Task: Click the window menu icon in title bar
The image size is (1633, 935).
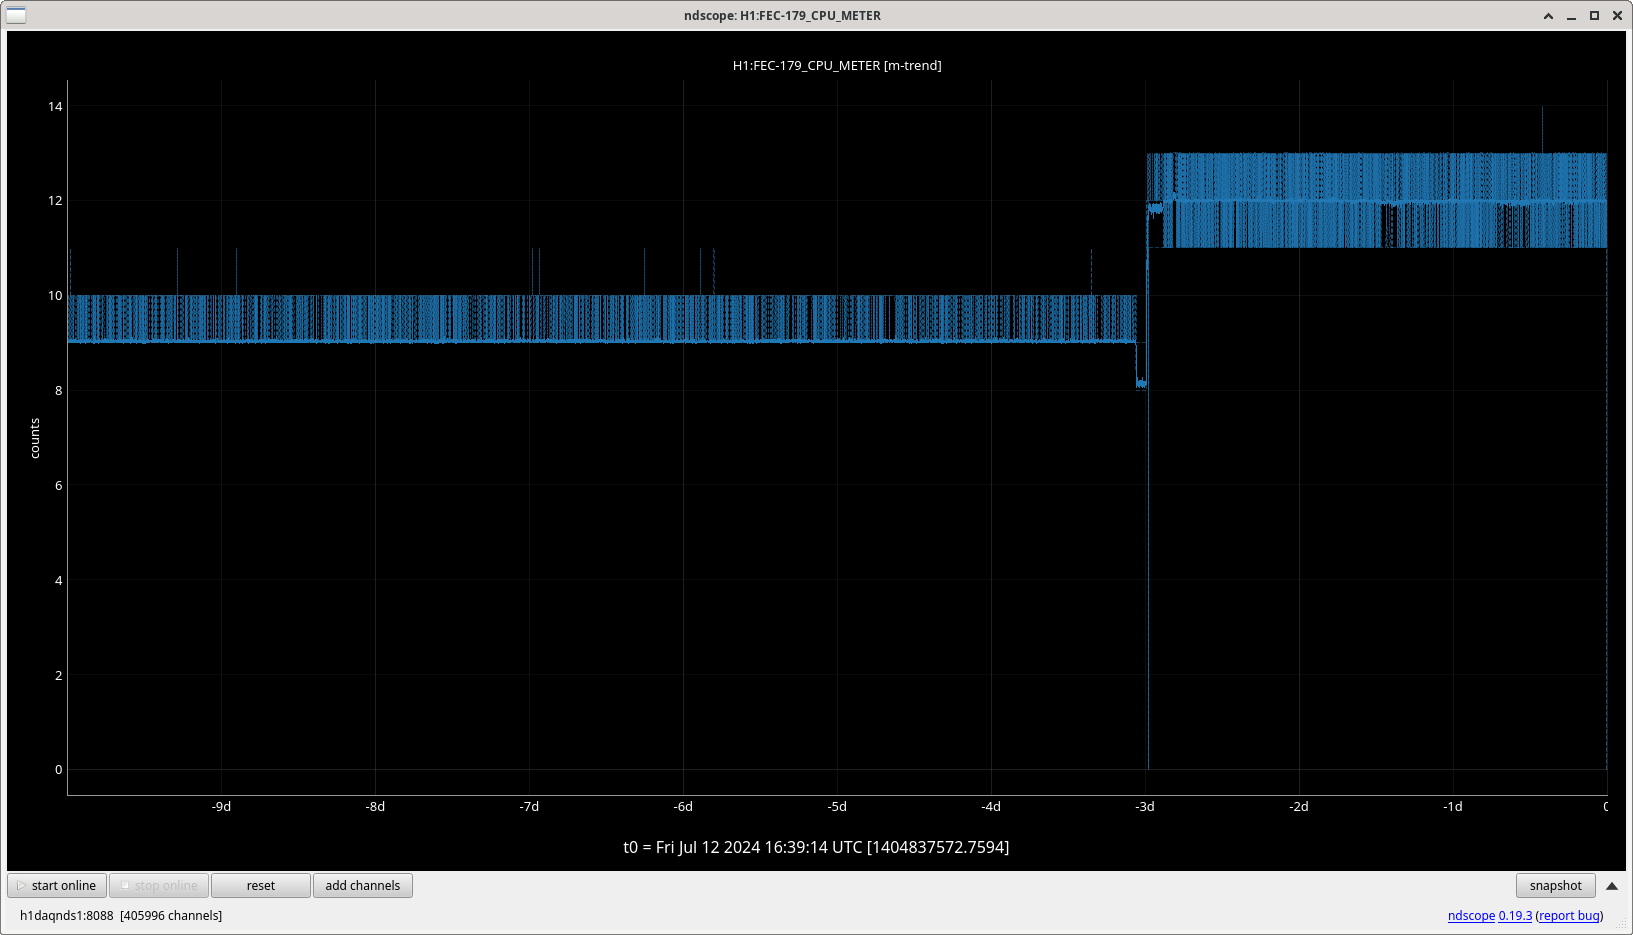Action: pyautogui.click(x=16, y=15)
